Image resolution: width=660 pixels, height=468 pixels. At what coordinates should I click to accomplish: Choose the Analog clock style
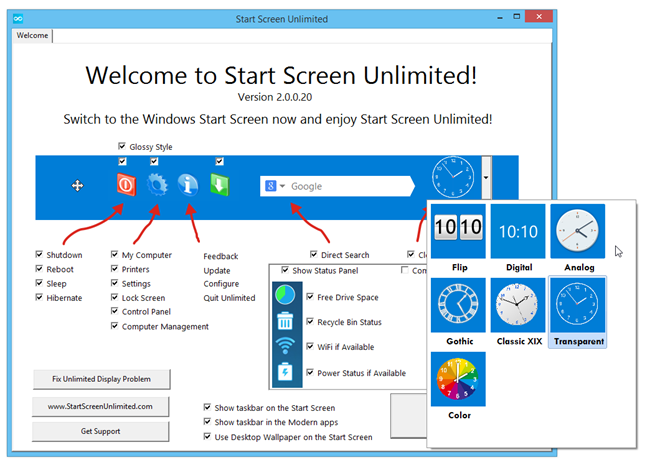click(x=578, y=239)
